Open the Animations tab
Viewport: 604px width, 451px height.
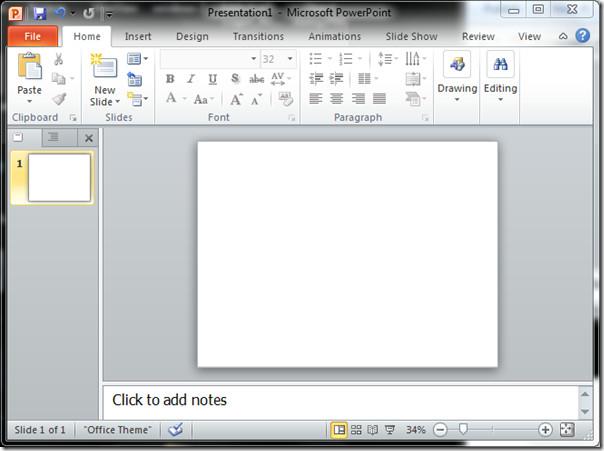click(x=334, y=37)
